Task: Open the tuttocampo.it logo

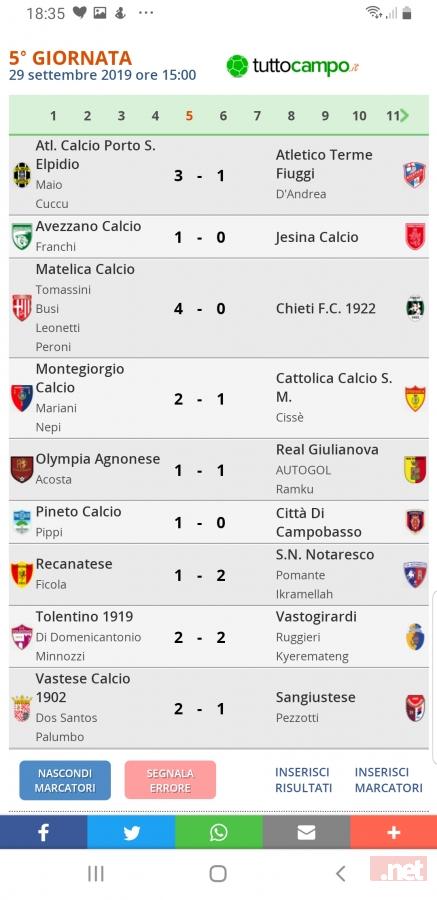Action: pos(293,66)
